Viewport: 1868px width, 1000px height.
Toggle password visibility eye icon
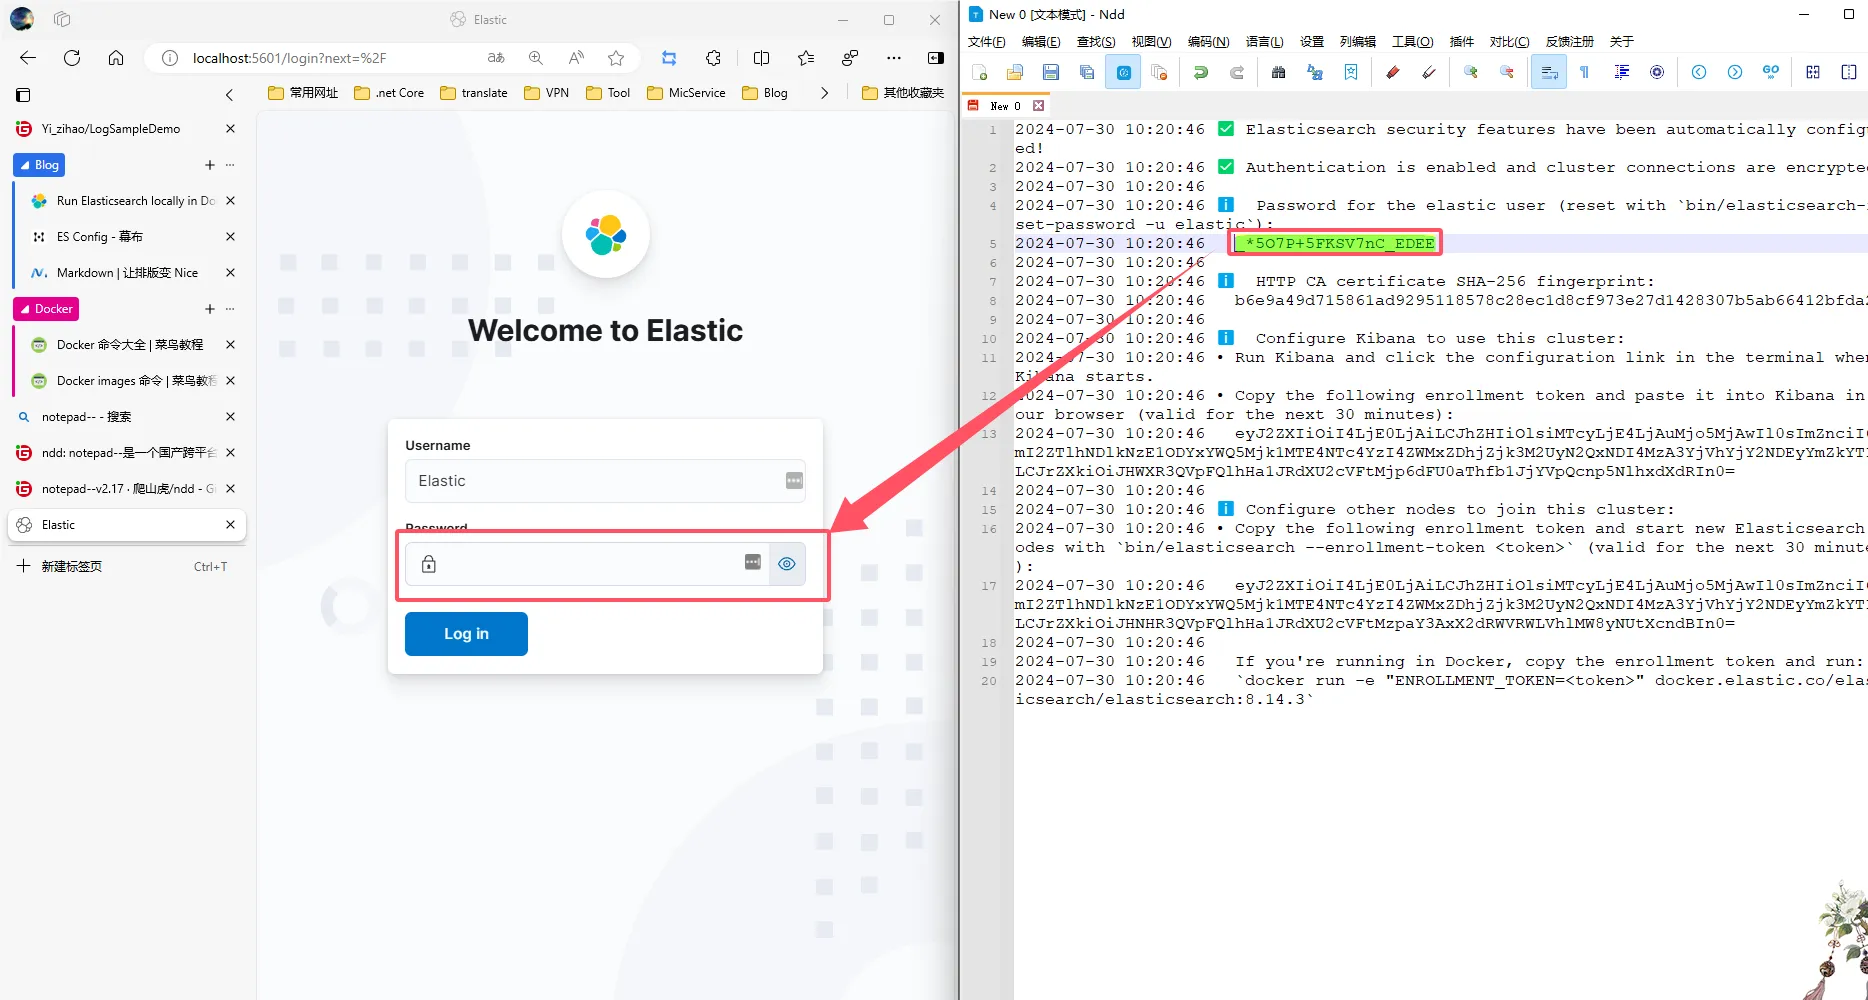(787, 564)
